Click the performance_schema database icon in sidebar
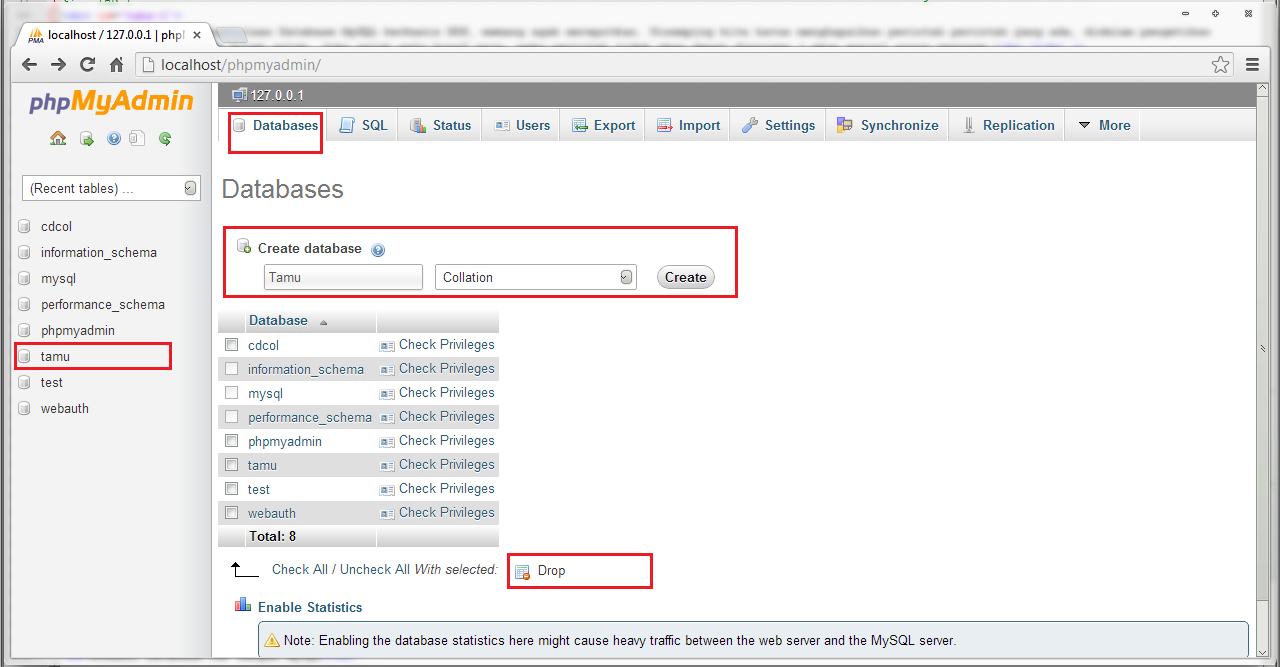Viewport: 1280px width, 667px height. click(x=25, y=305)
